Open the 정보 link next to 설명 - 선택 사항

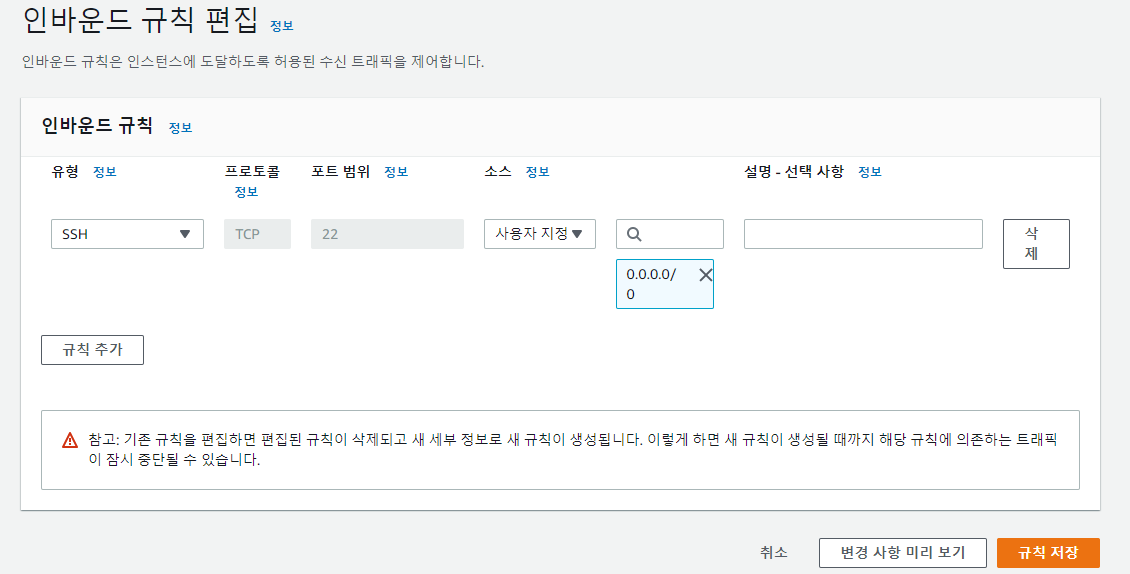(x=870, y=172)
